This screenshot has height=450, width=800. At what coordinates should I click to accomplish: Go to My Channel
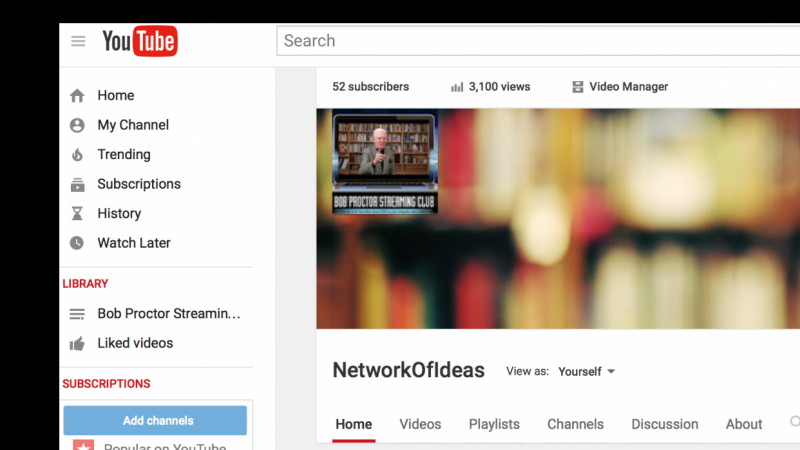(133, 125)
